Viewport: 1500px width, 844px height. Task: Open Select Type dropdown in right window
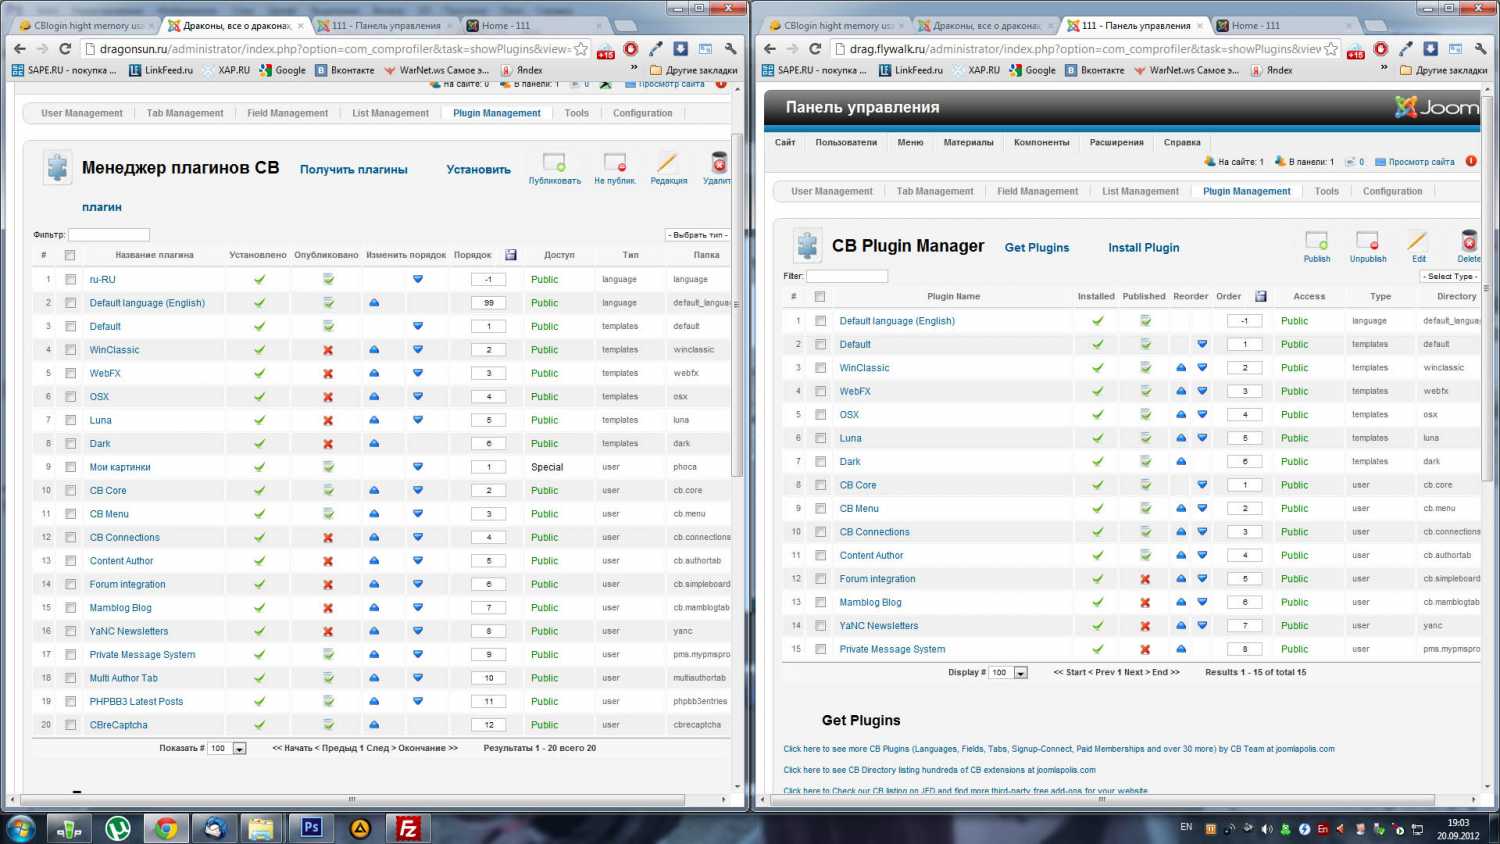[x=1450, y=276]
